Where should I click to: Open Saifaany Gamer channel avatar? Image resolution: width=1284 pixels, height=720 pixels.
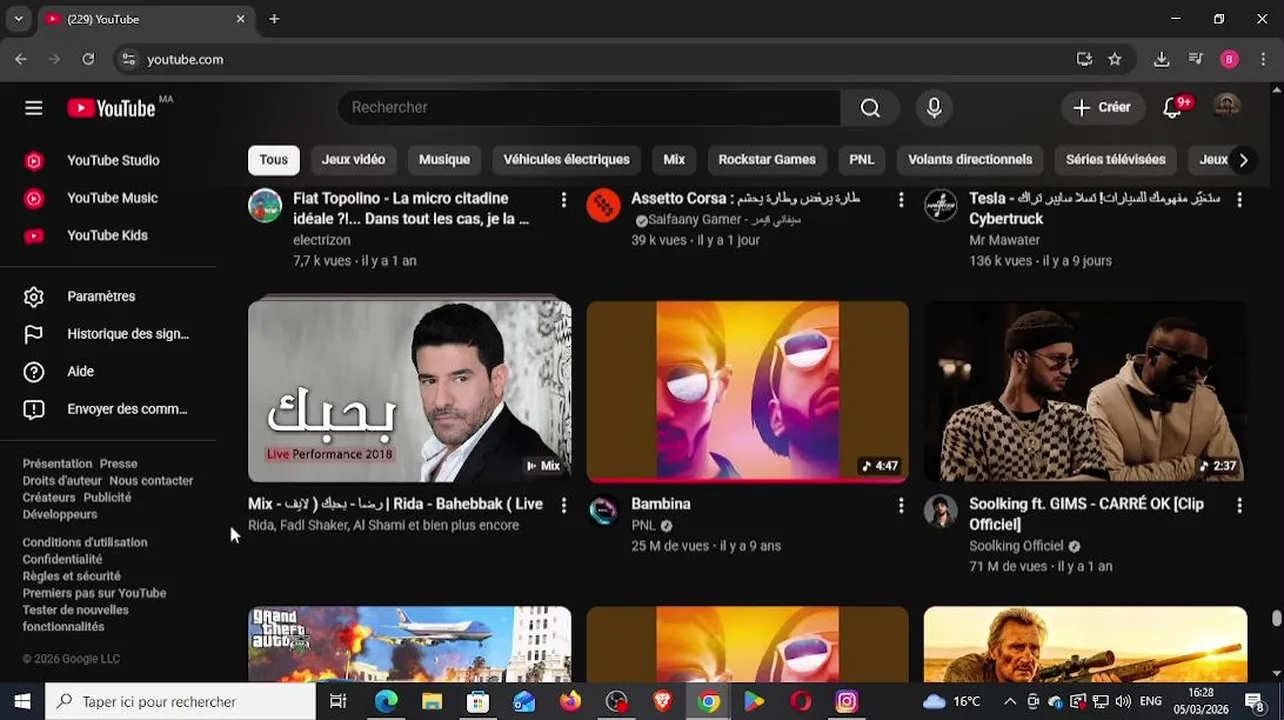coord(603,205)
